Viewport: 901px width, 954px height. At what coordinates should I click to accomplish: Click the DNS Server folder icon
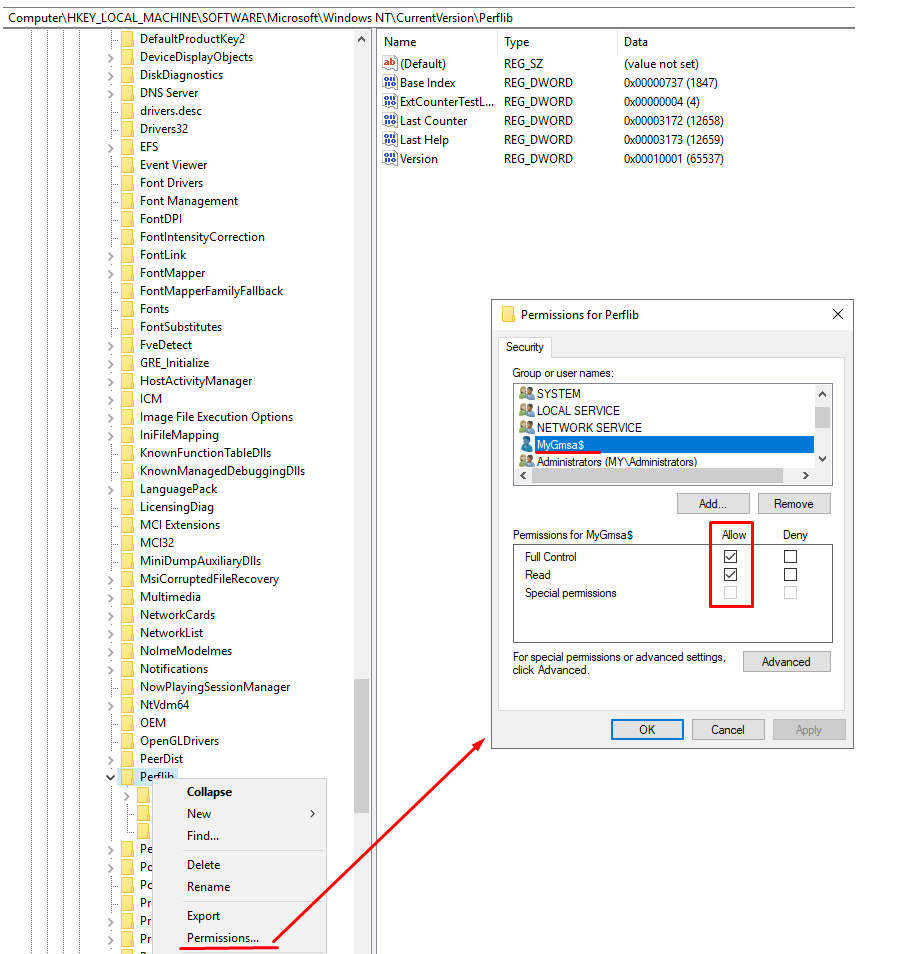point(127,92)
